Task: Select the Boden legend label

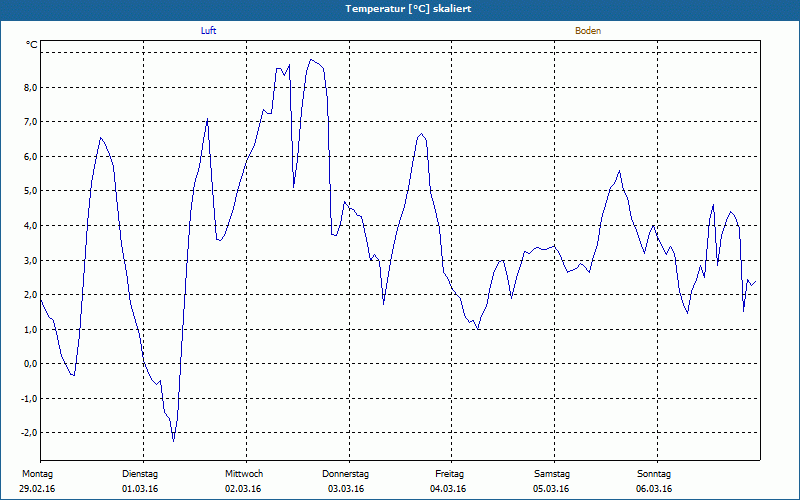Action: [x=588, y=31]
